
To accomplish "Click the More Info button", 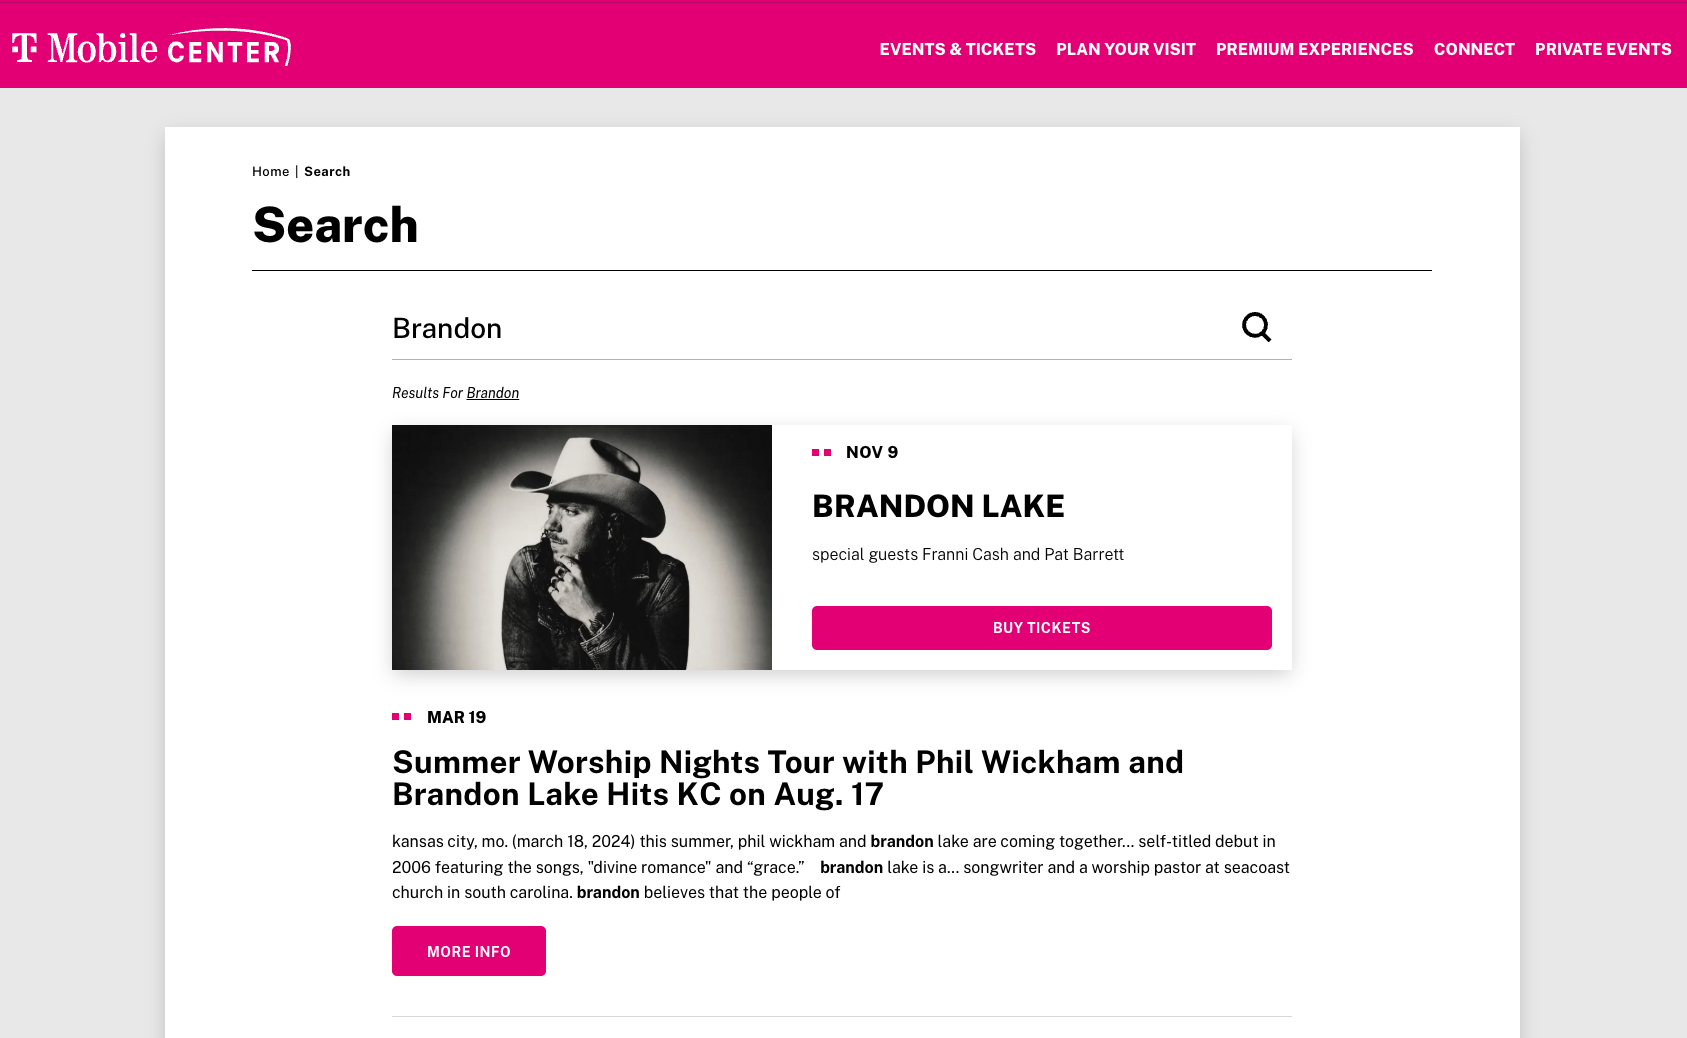I will [x=469, y=951].
